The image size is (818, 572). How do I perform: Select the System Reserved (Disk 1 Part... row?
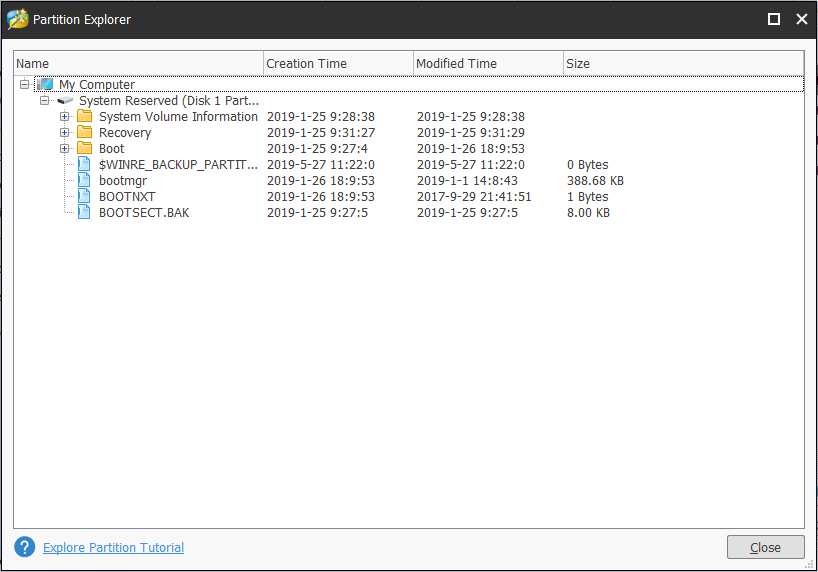pyautogui.click(x=169, y=101)
